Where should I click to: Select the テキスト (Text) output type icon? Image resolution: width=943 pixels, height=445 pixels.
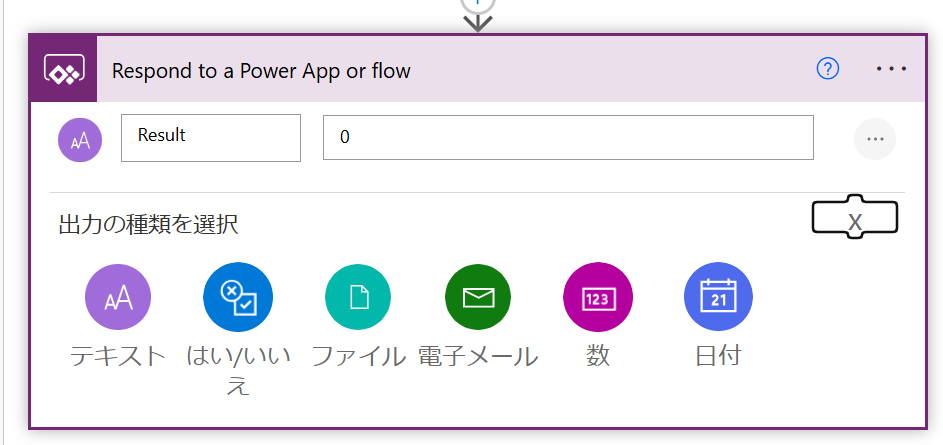(118, 297)
